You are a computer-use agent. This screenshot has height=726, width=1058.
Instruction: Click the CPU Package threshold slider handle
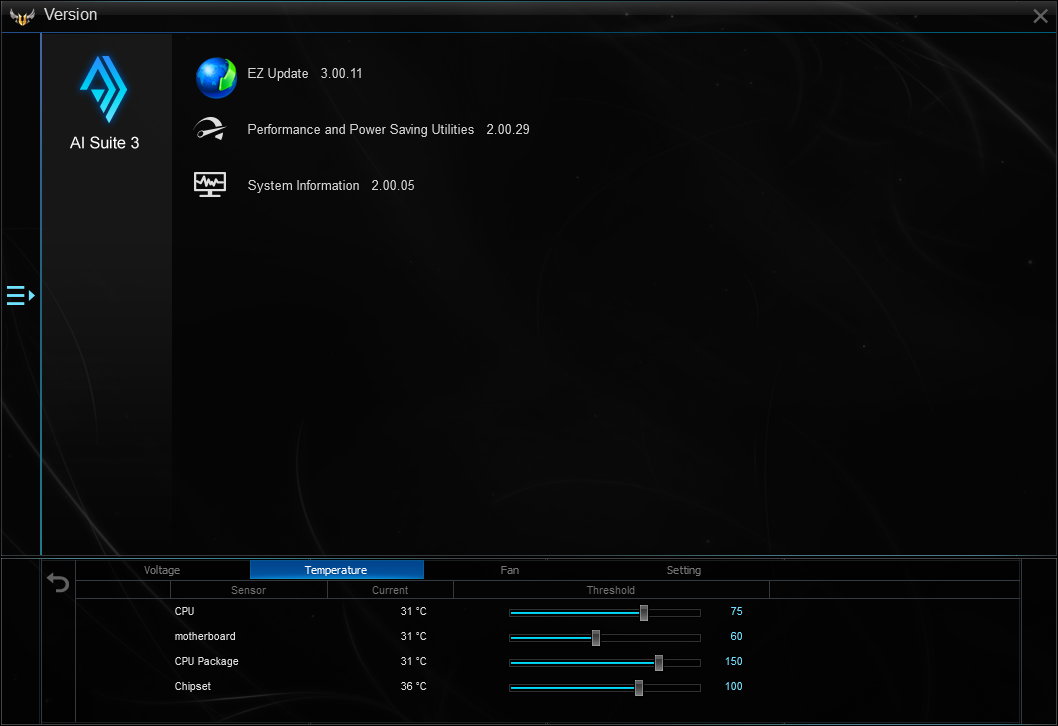pyautogui.click(x=659, y=663)
